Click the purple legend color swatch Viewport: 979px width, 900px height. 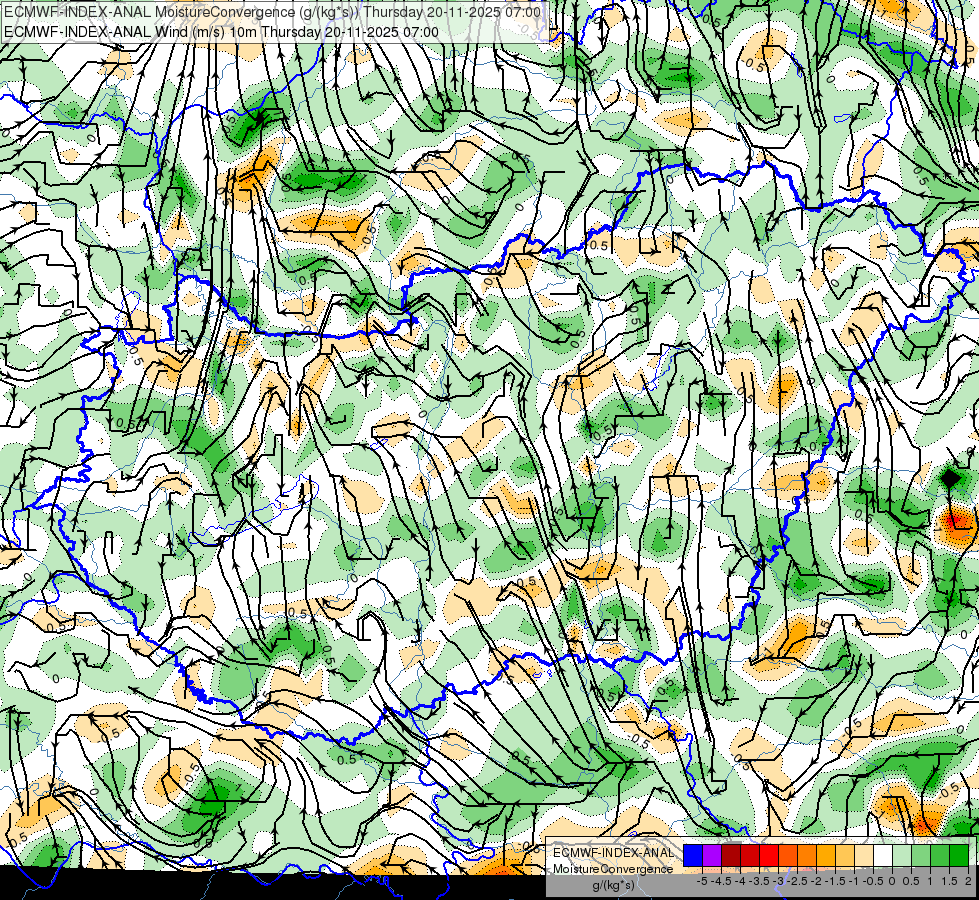(712, 856)
